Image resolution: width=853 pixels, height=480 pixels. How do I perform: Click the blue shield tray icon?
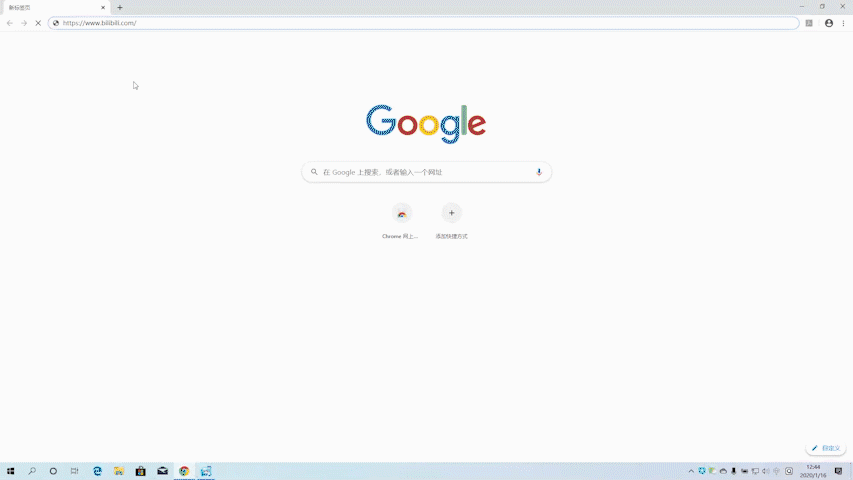pyautogui.click(x=702, y=471)
